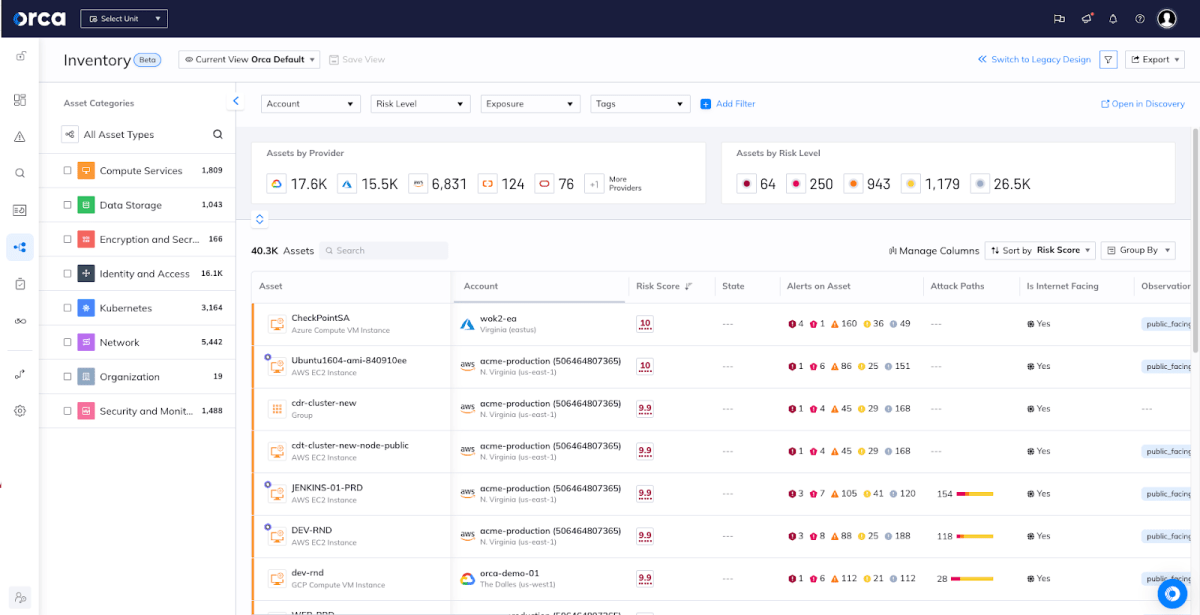Search asset categories with magnifier icon
The width and height of the screenshot is (1200, 615).
pos(218,135)
